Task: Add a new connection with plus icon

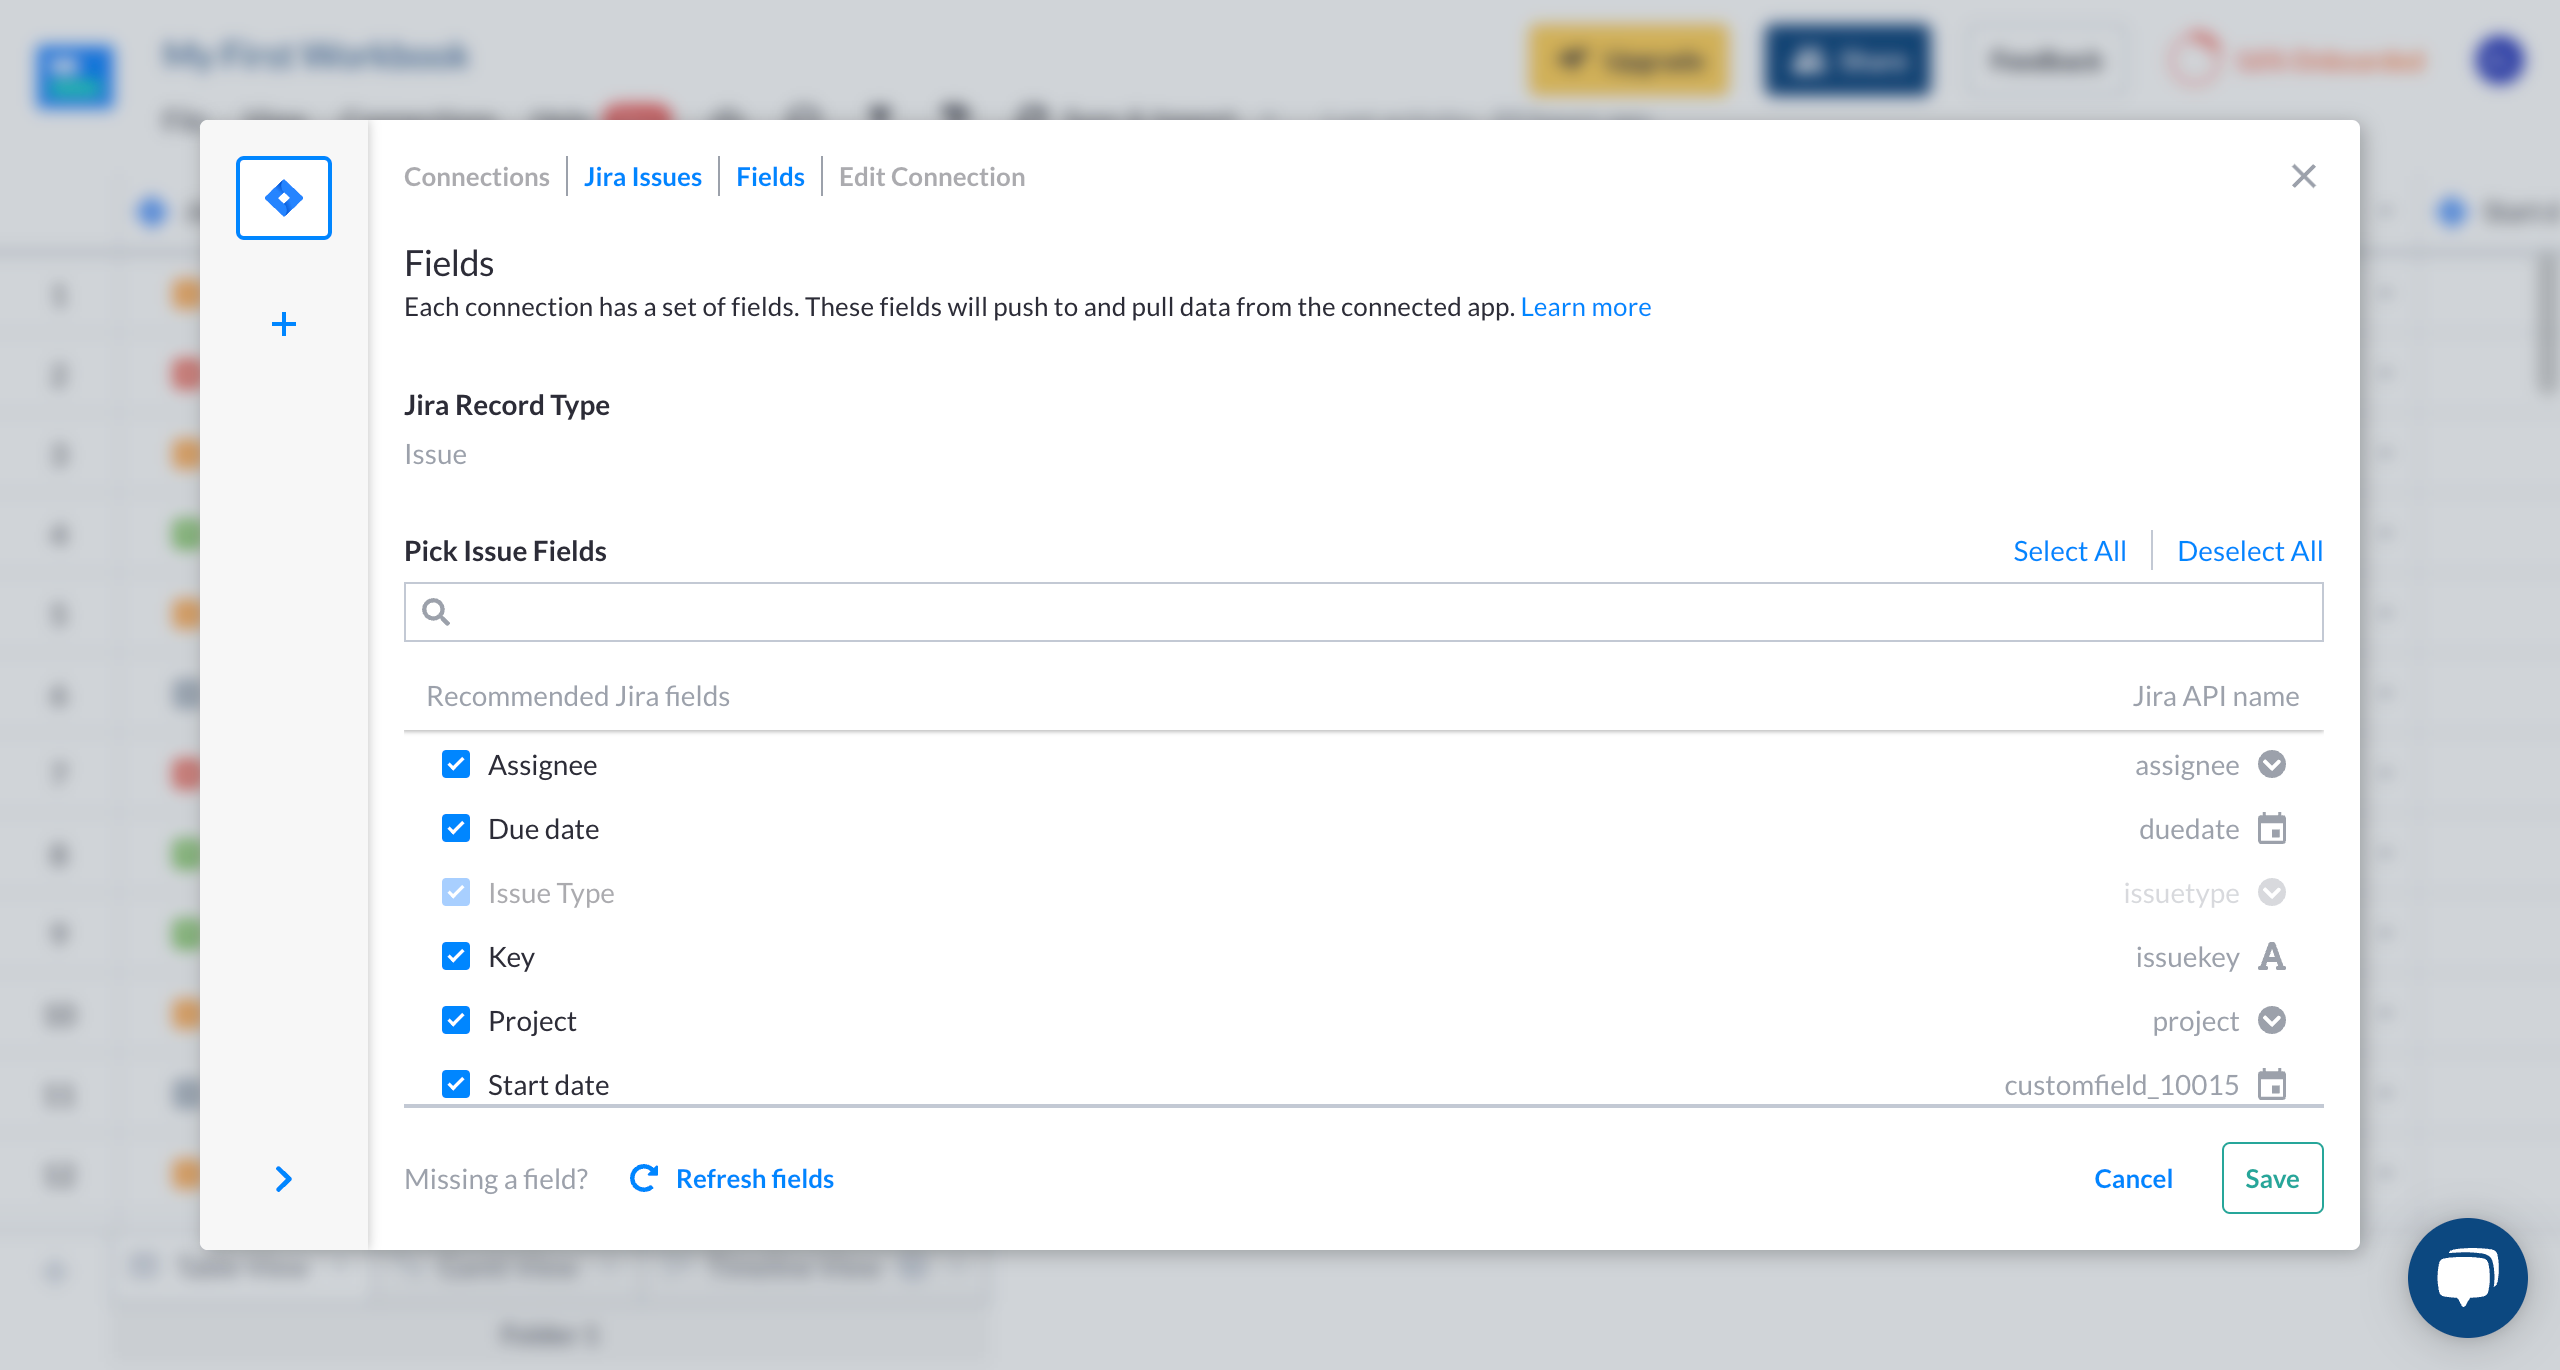Action: 284,324
